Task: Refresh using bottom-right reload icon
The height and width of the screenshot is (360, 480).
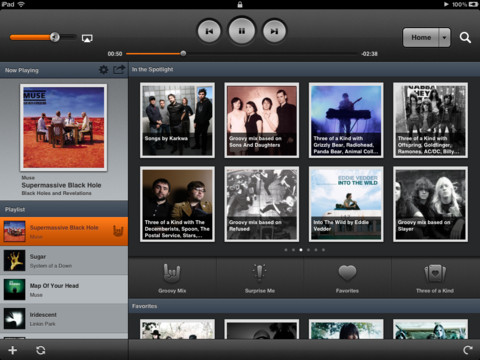Action: click(468, 350)
